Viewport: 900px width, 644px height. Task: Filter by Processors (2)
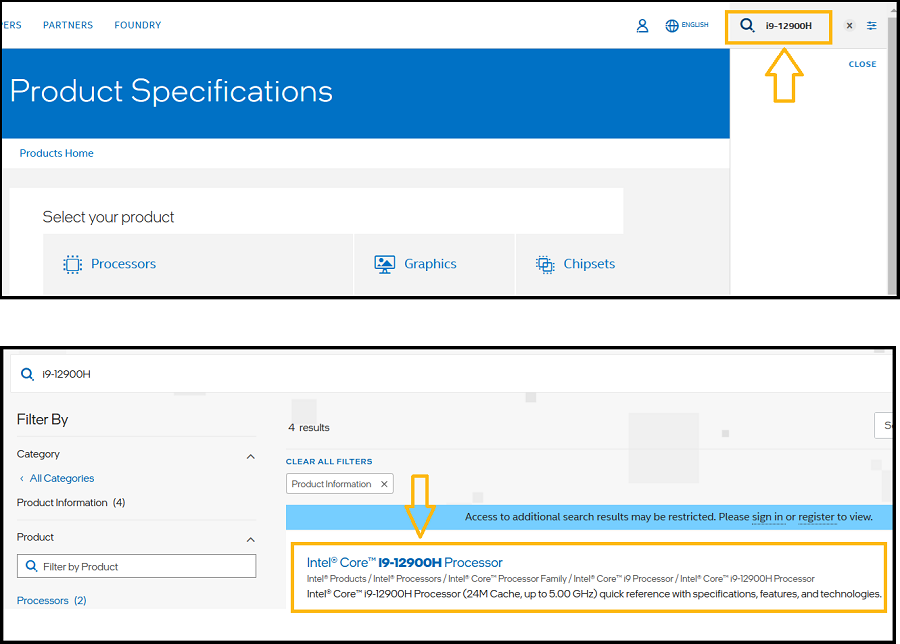pyautogui.click(x=52, y=600)
